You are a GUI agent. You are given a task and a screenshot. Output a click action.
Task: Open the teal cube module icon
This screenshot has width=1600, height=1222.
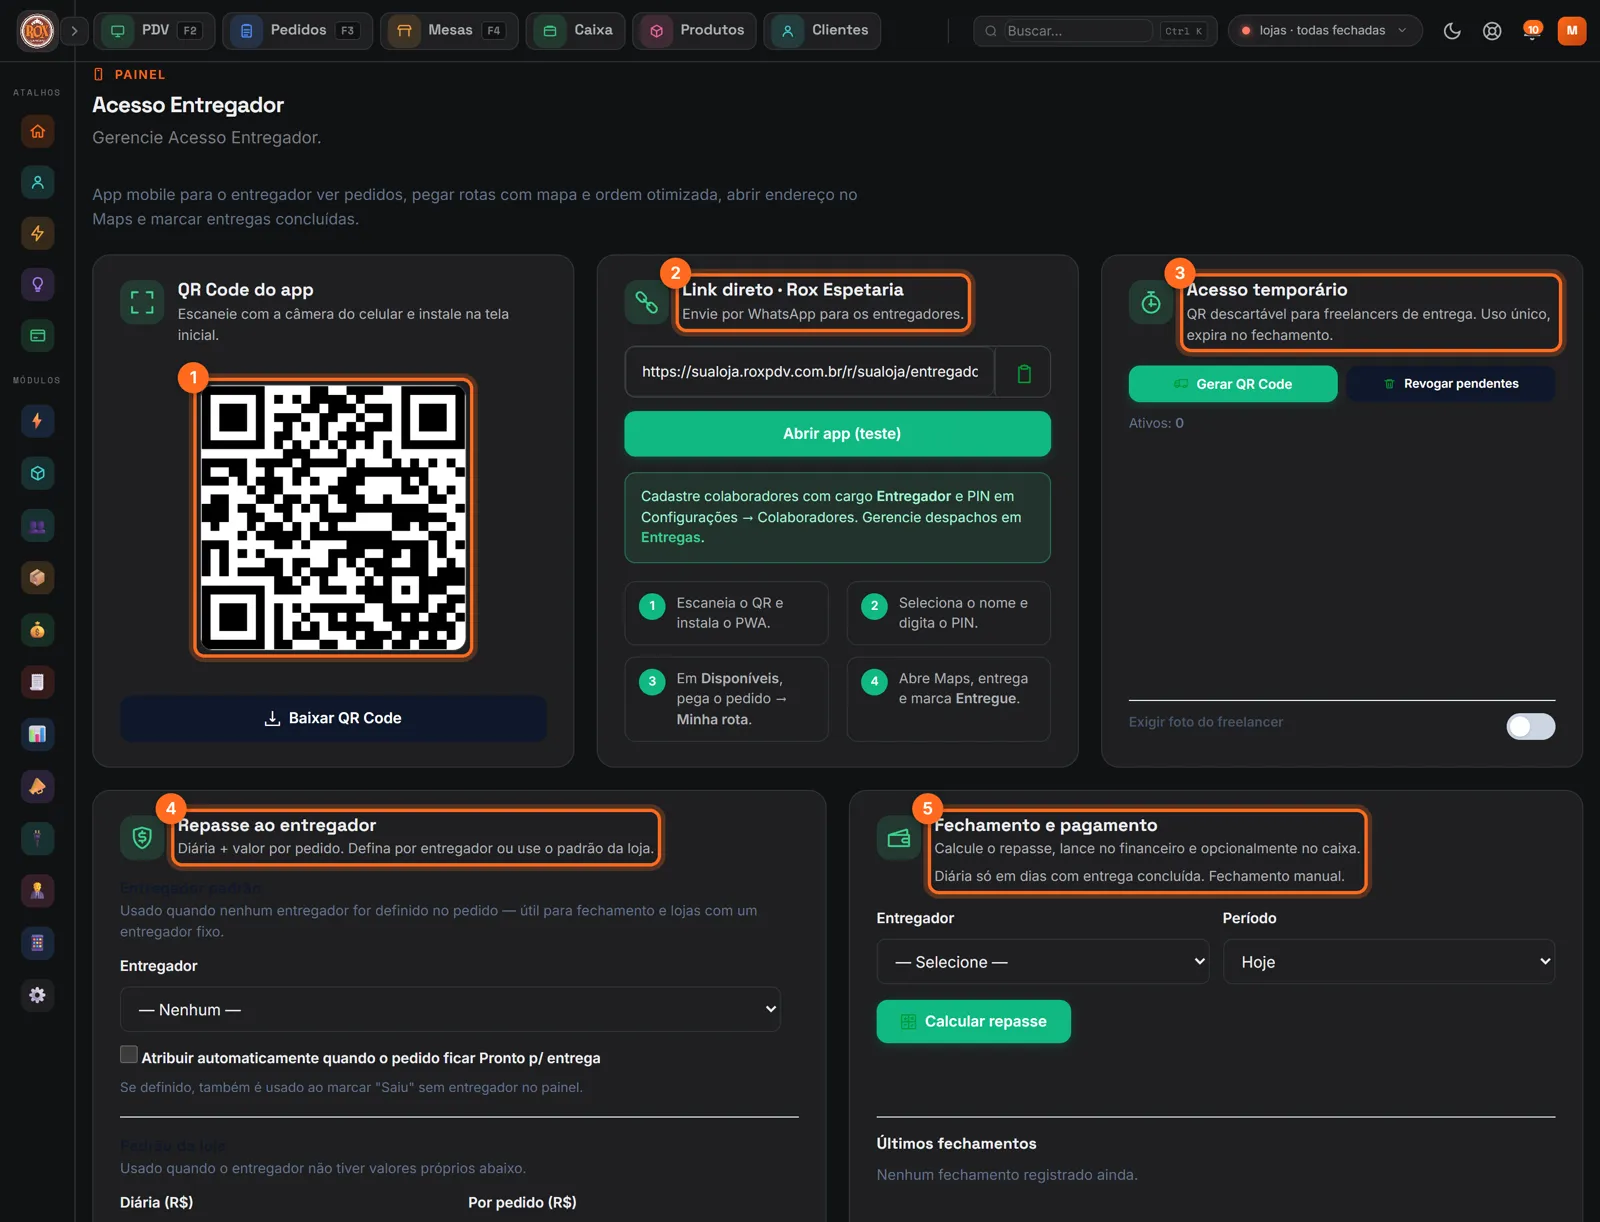click(37, 473)
